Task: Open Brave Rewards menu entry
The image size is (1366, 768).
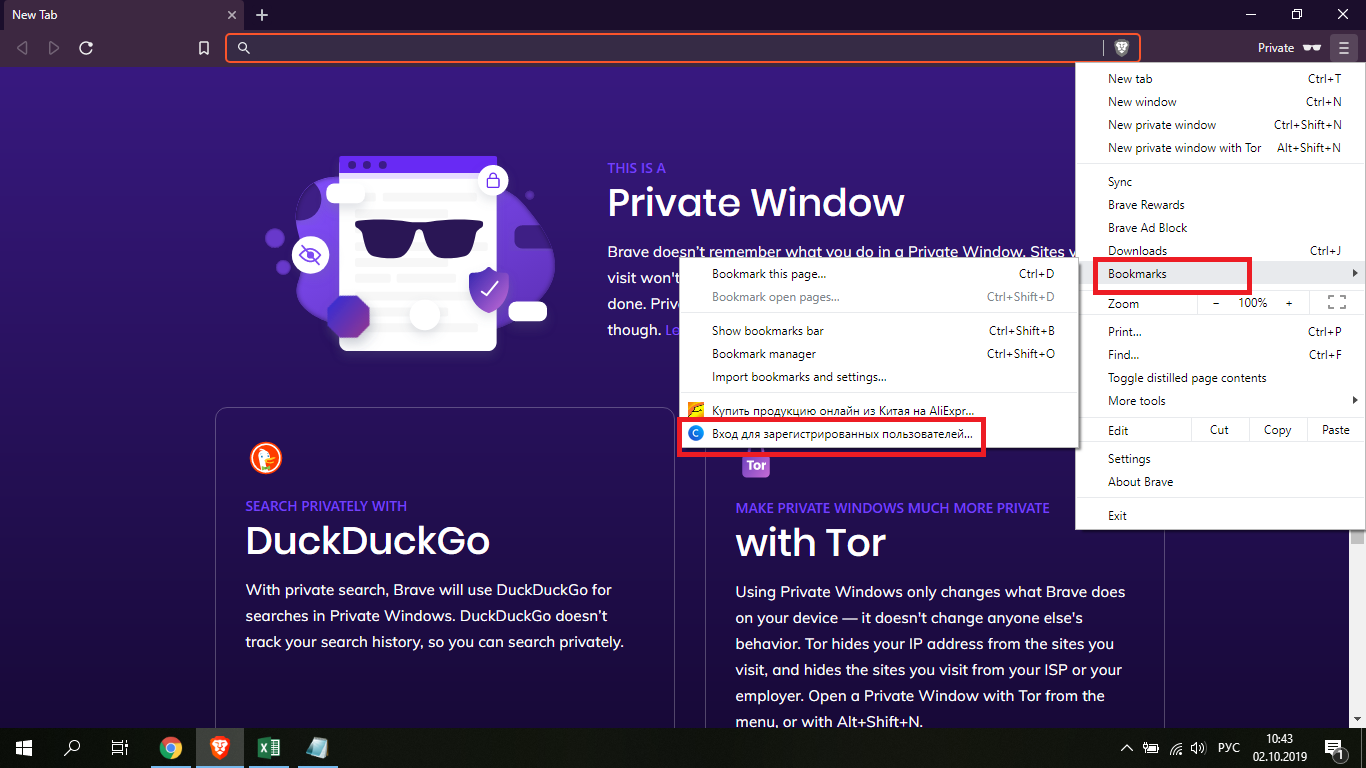Action: click(1220, 205)
